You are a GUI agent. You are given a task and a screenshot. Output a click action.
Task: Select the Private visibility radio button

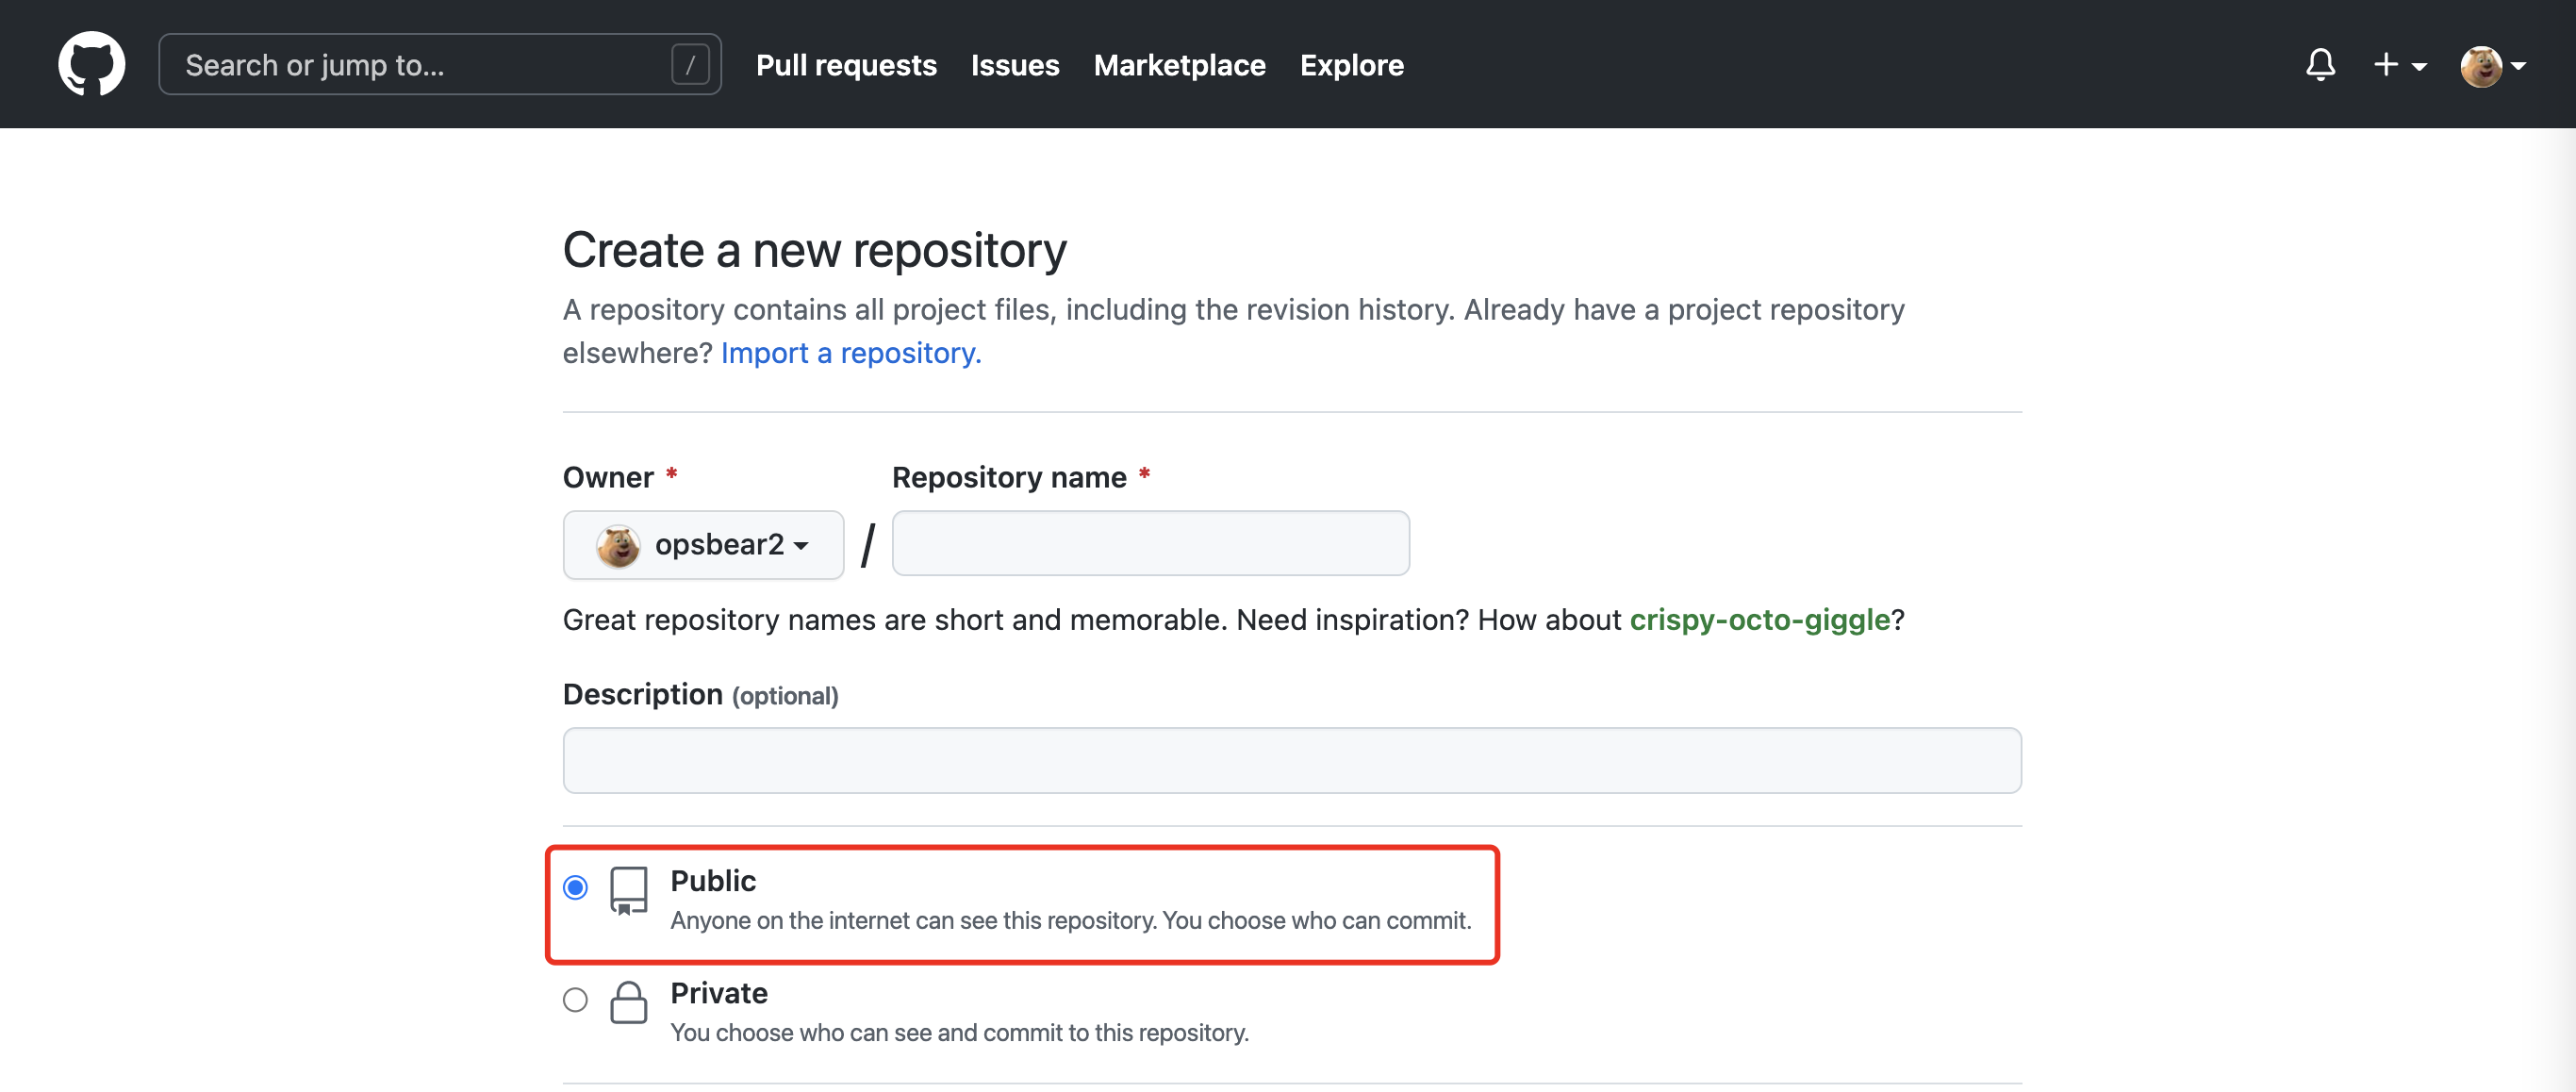pyautogui.click(x=575, y=1000)
